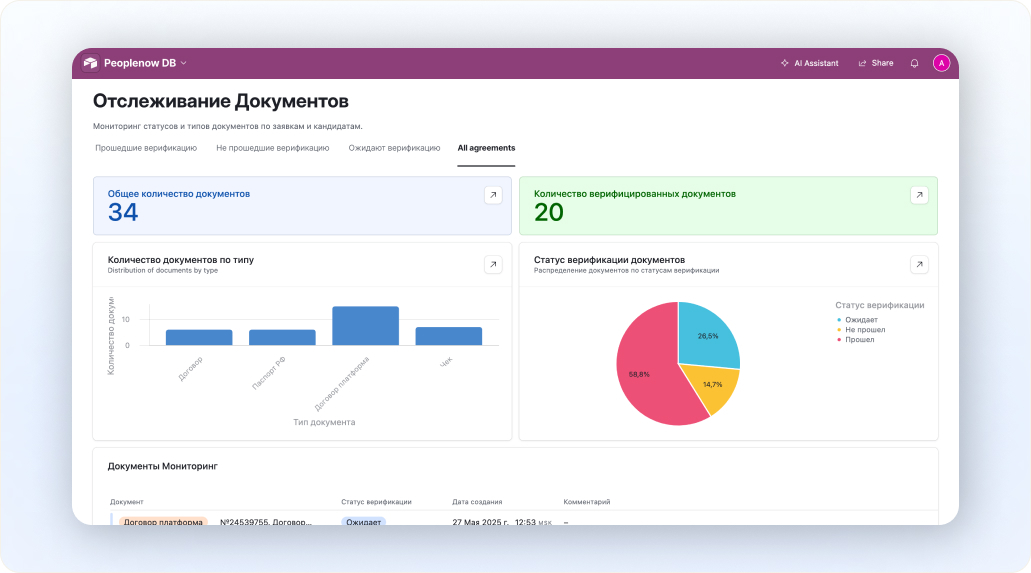Click Дата создания column header

pos(477,502)
